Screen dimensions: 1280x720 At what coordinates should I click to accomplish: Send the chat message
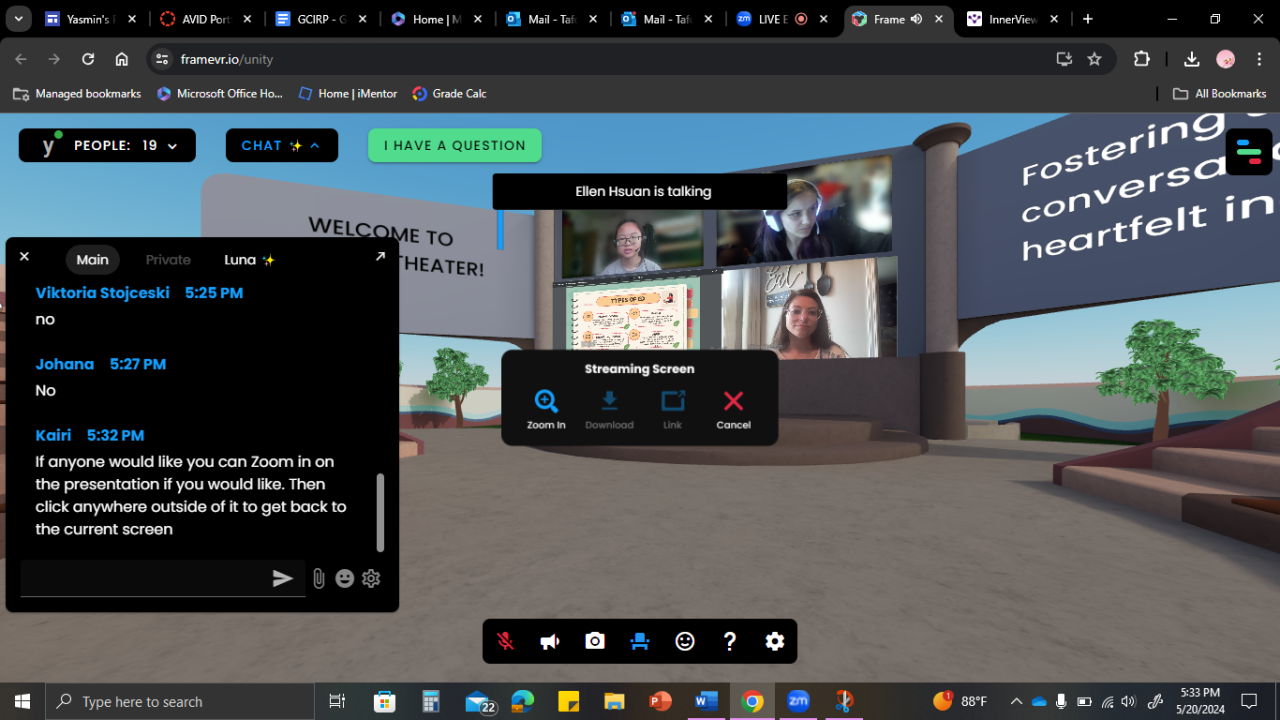[x=283, y=578]
